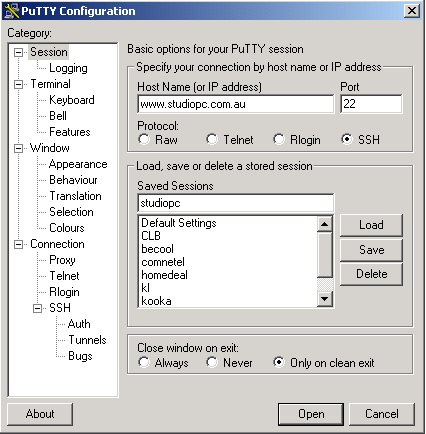Click the Host Name input field
Viewport: 426px width, 434px height.
[x=235, y=104]
